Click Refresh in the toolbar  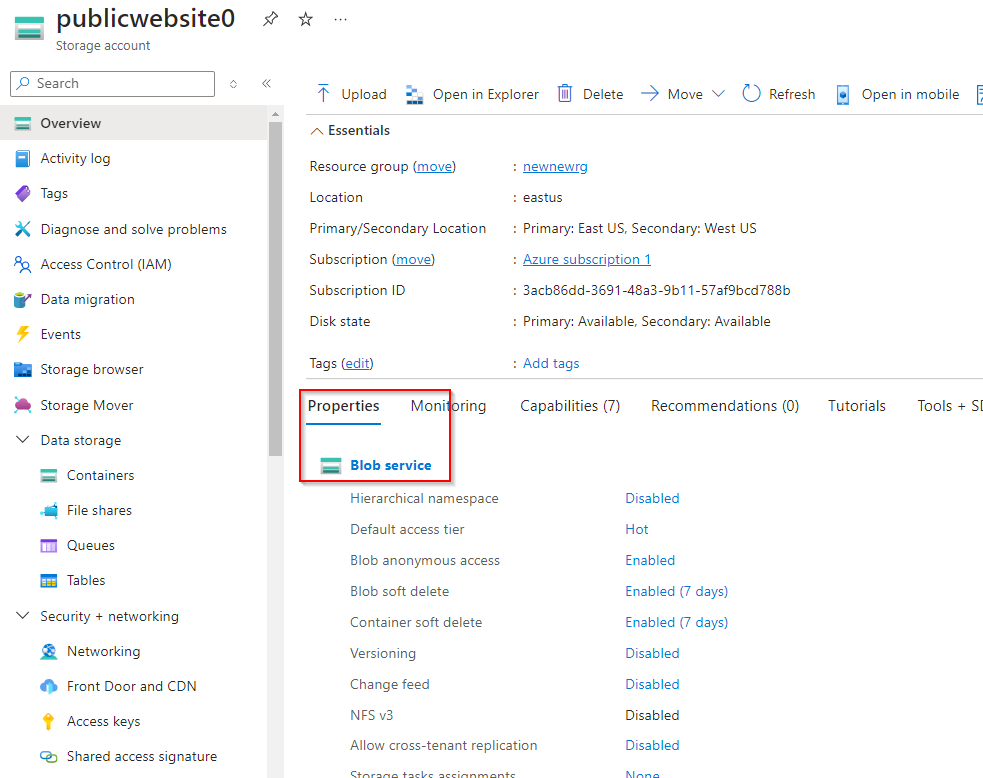pyautogui.click(x=779, y=94)
